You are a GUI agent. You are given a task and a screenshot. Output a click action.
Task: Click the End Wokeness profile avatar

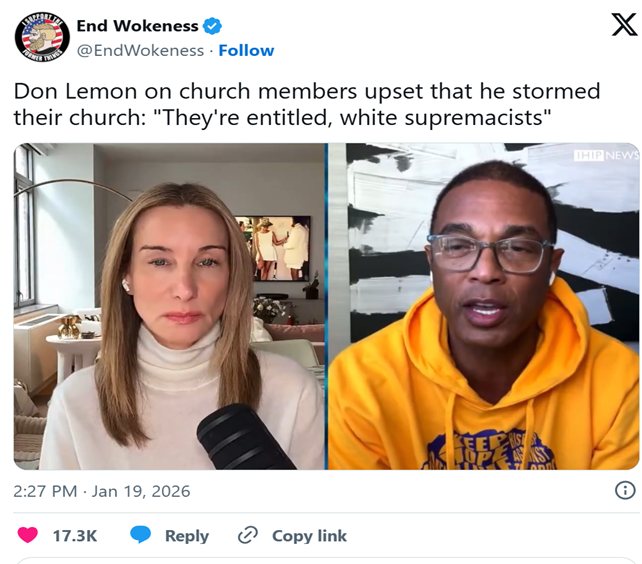tap(42, 38)
